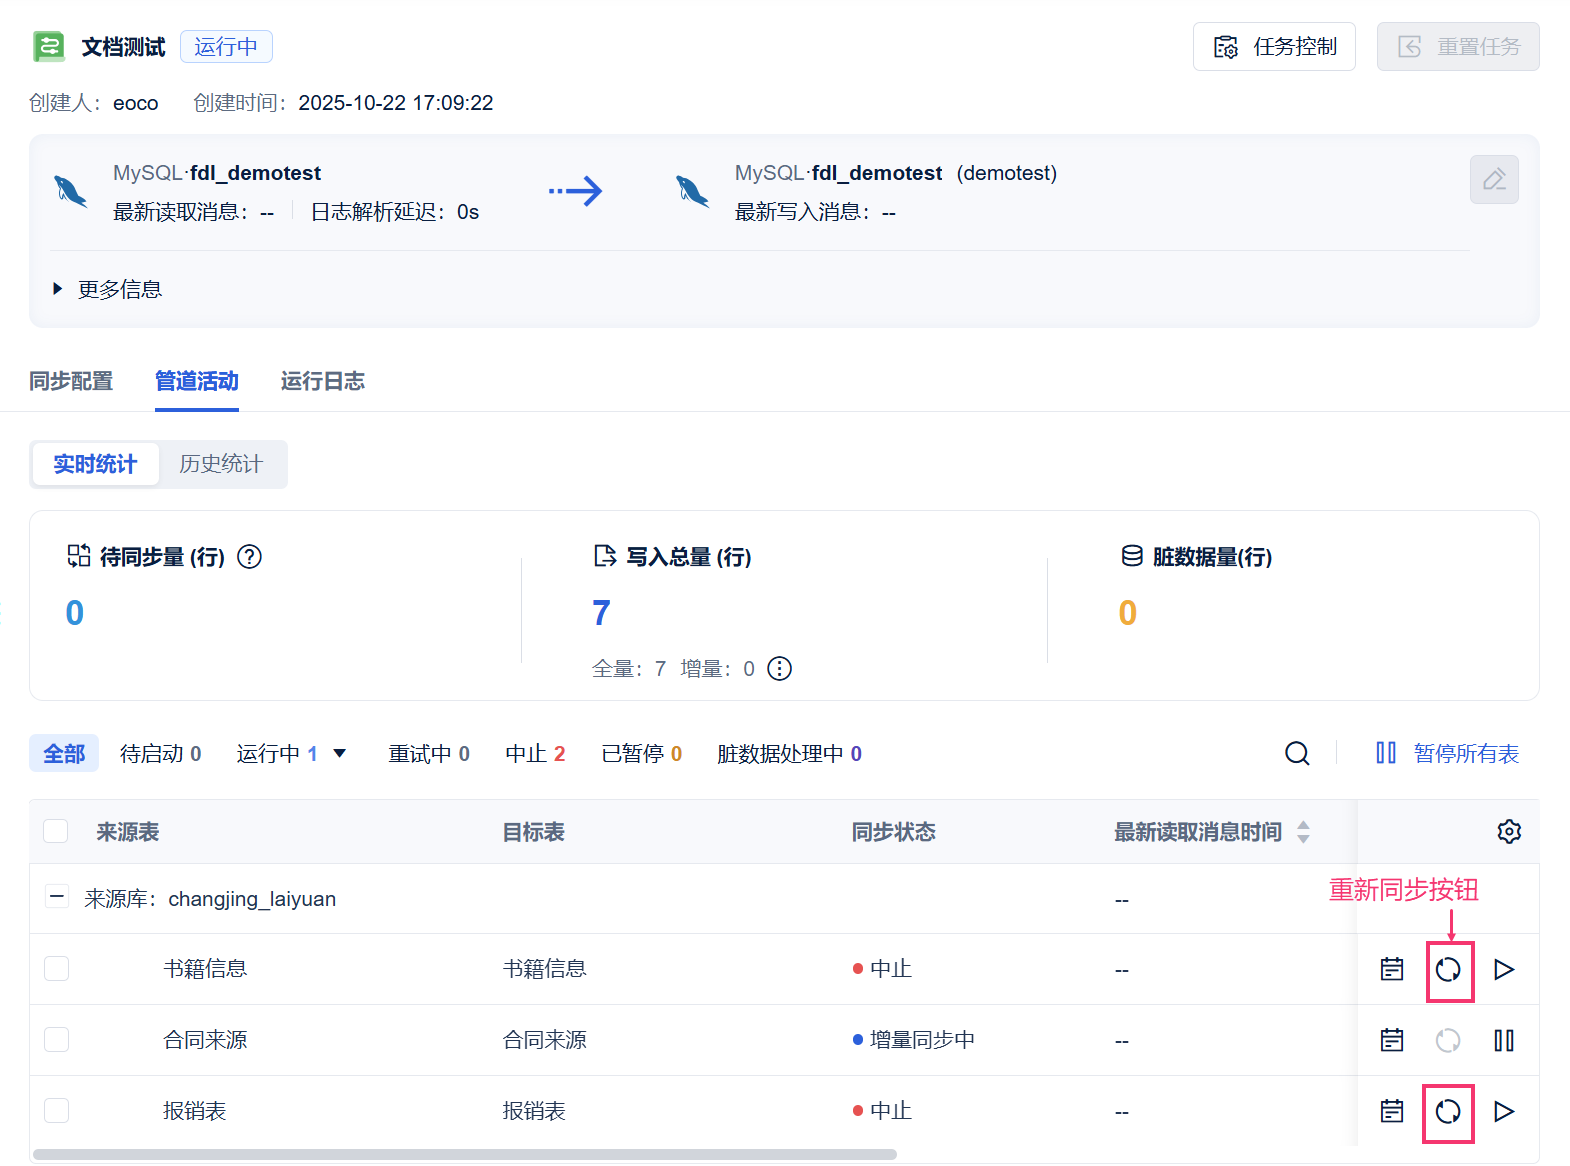
Task: Check the 合同来源 row checkbox
Action: [x=56, y=1039]
